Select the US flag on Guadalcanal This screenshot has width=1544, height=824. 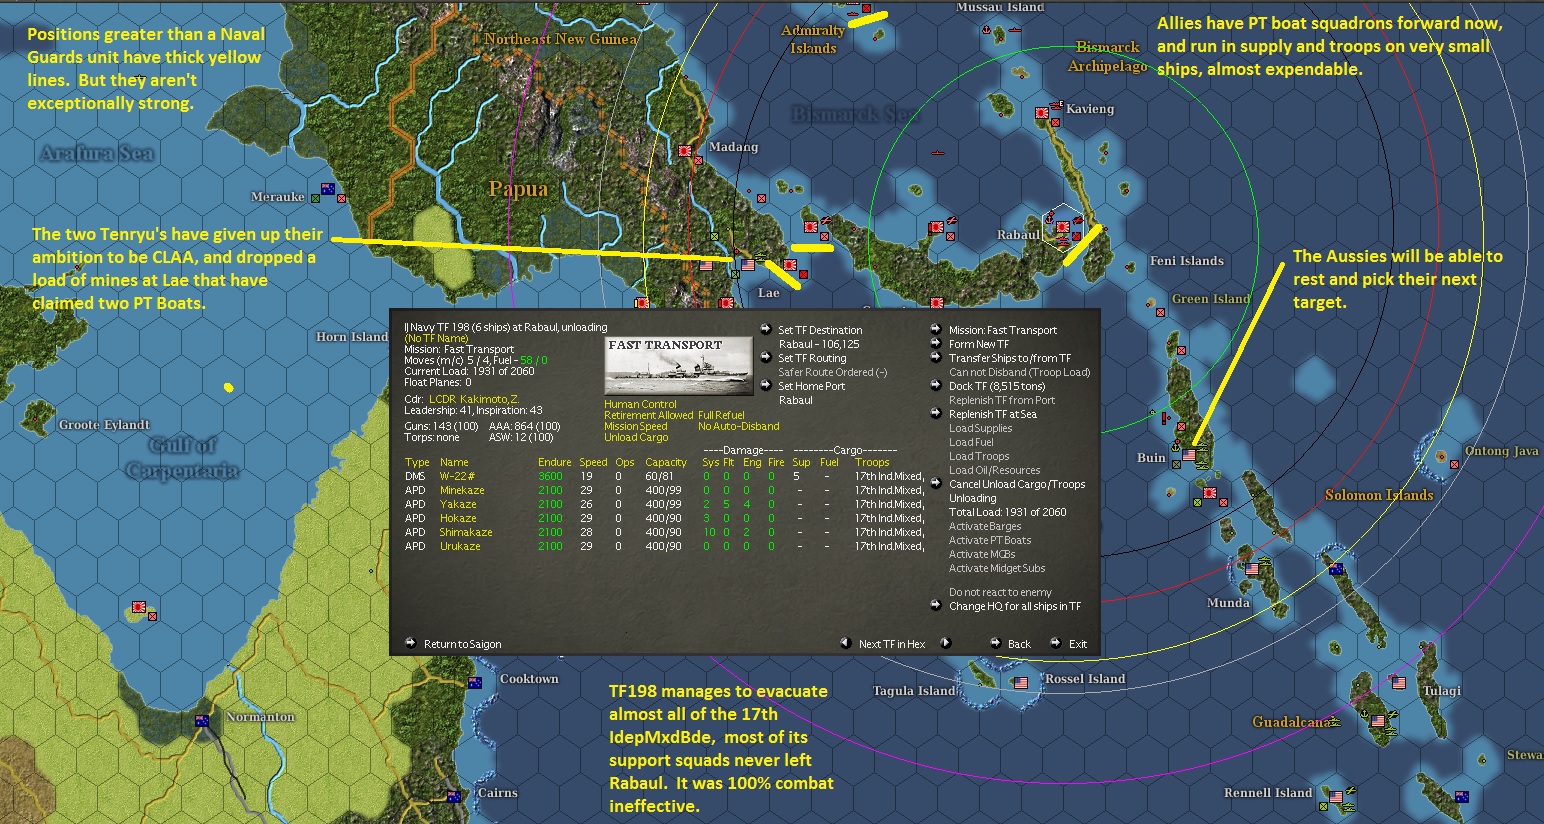(x=1378, y=721)
